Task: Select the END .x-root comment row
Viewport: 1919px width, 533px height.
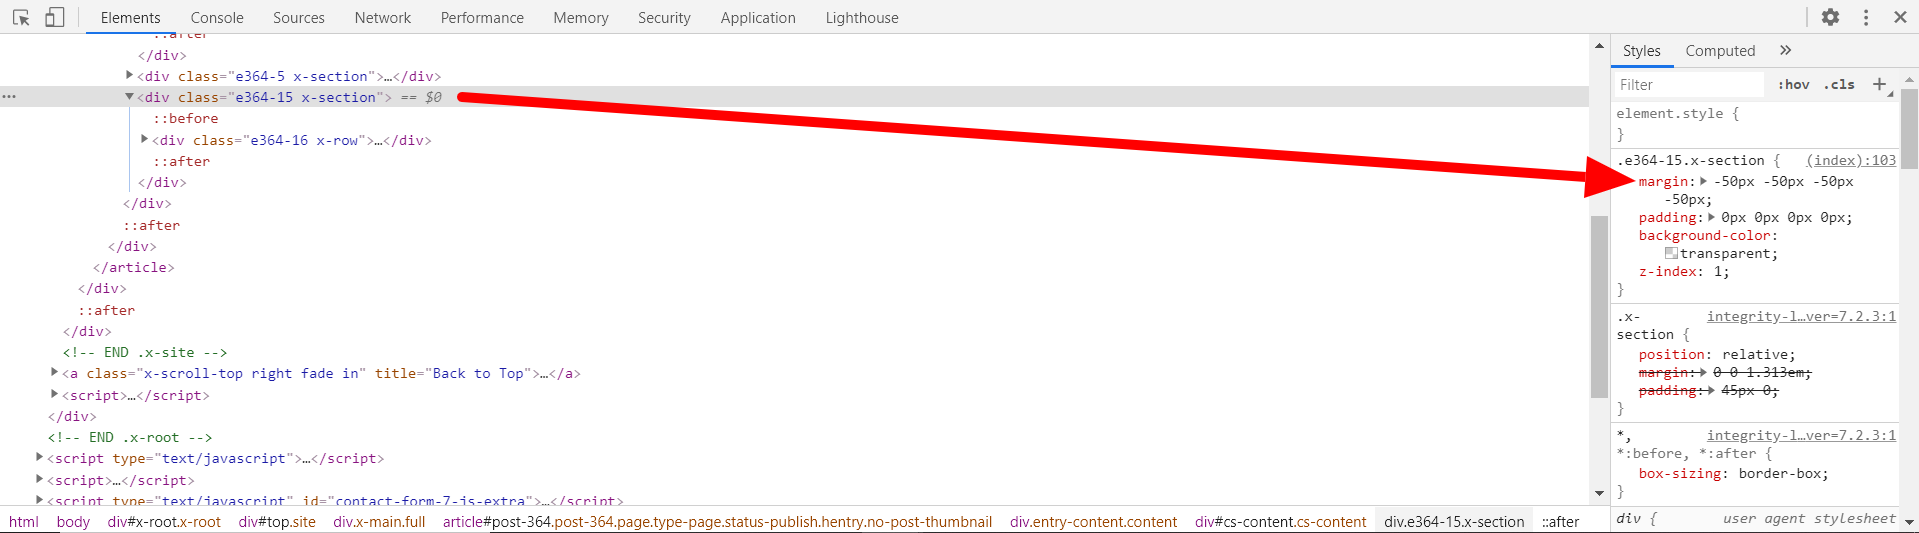Action: pos(129,437)
